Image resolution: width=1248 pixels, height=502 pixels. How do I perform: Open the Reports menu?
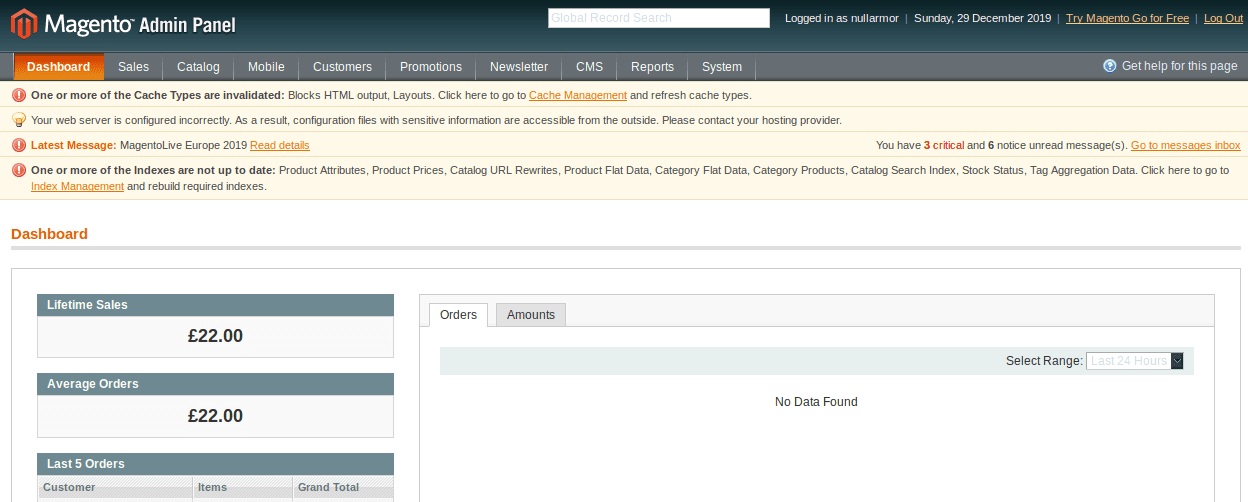(652, 67)
